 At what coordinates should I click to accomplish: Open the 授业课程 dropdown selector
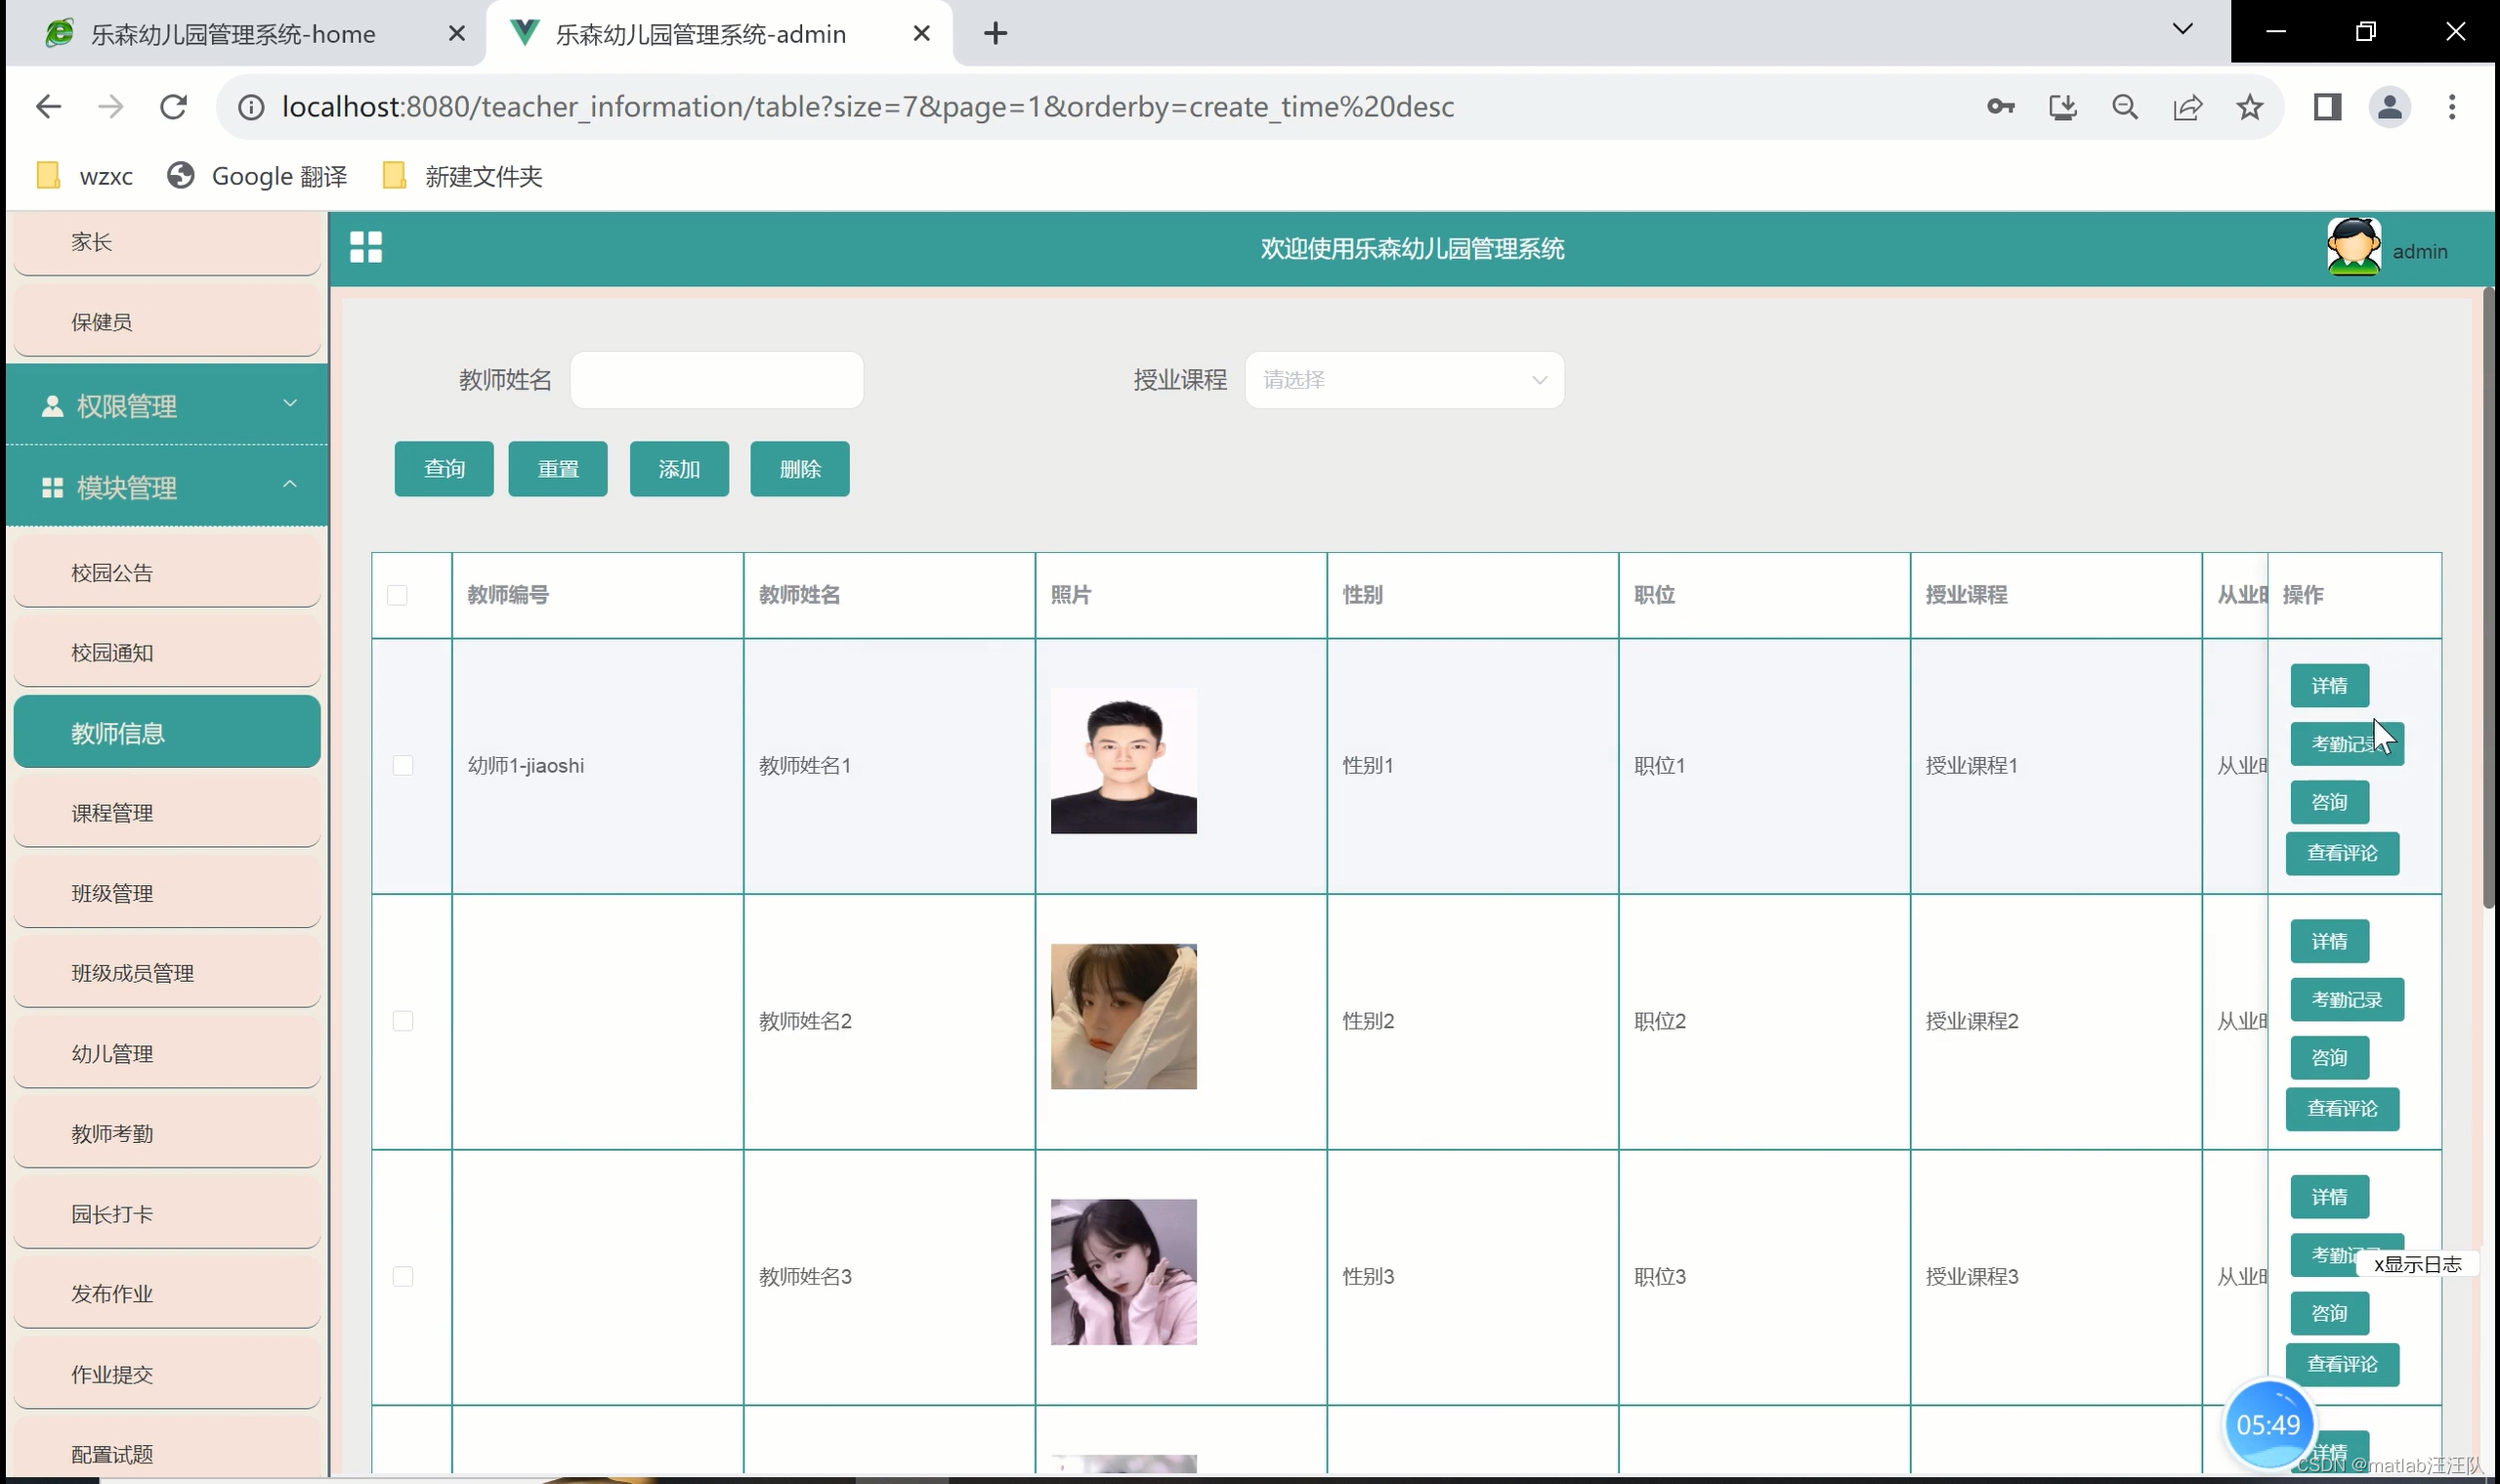point(1403,380)
